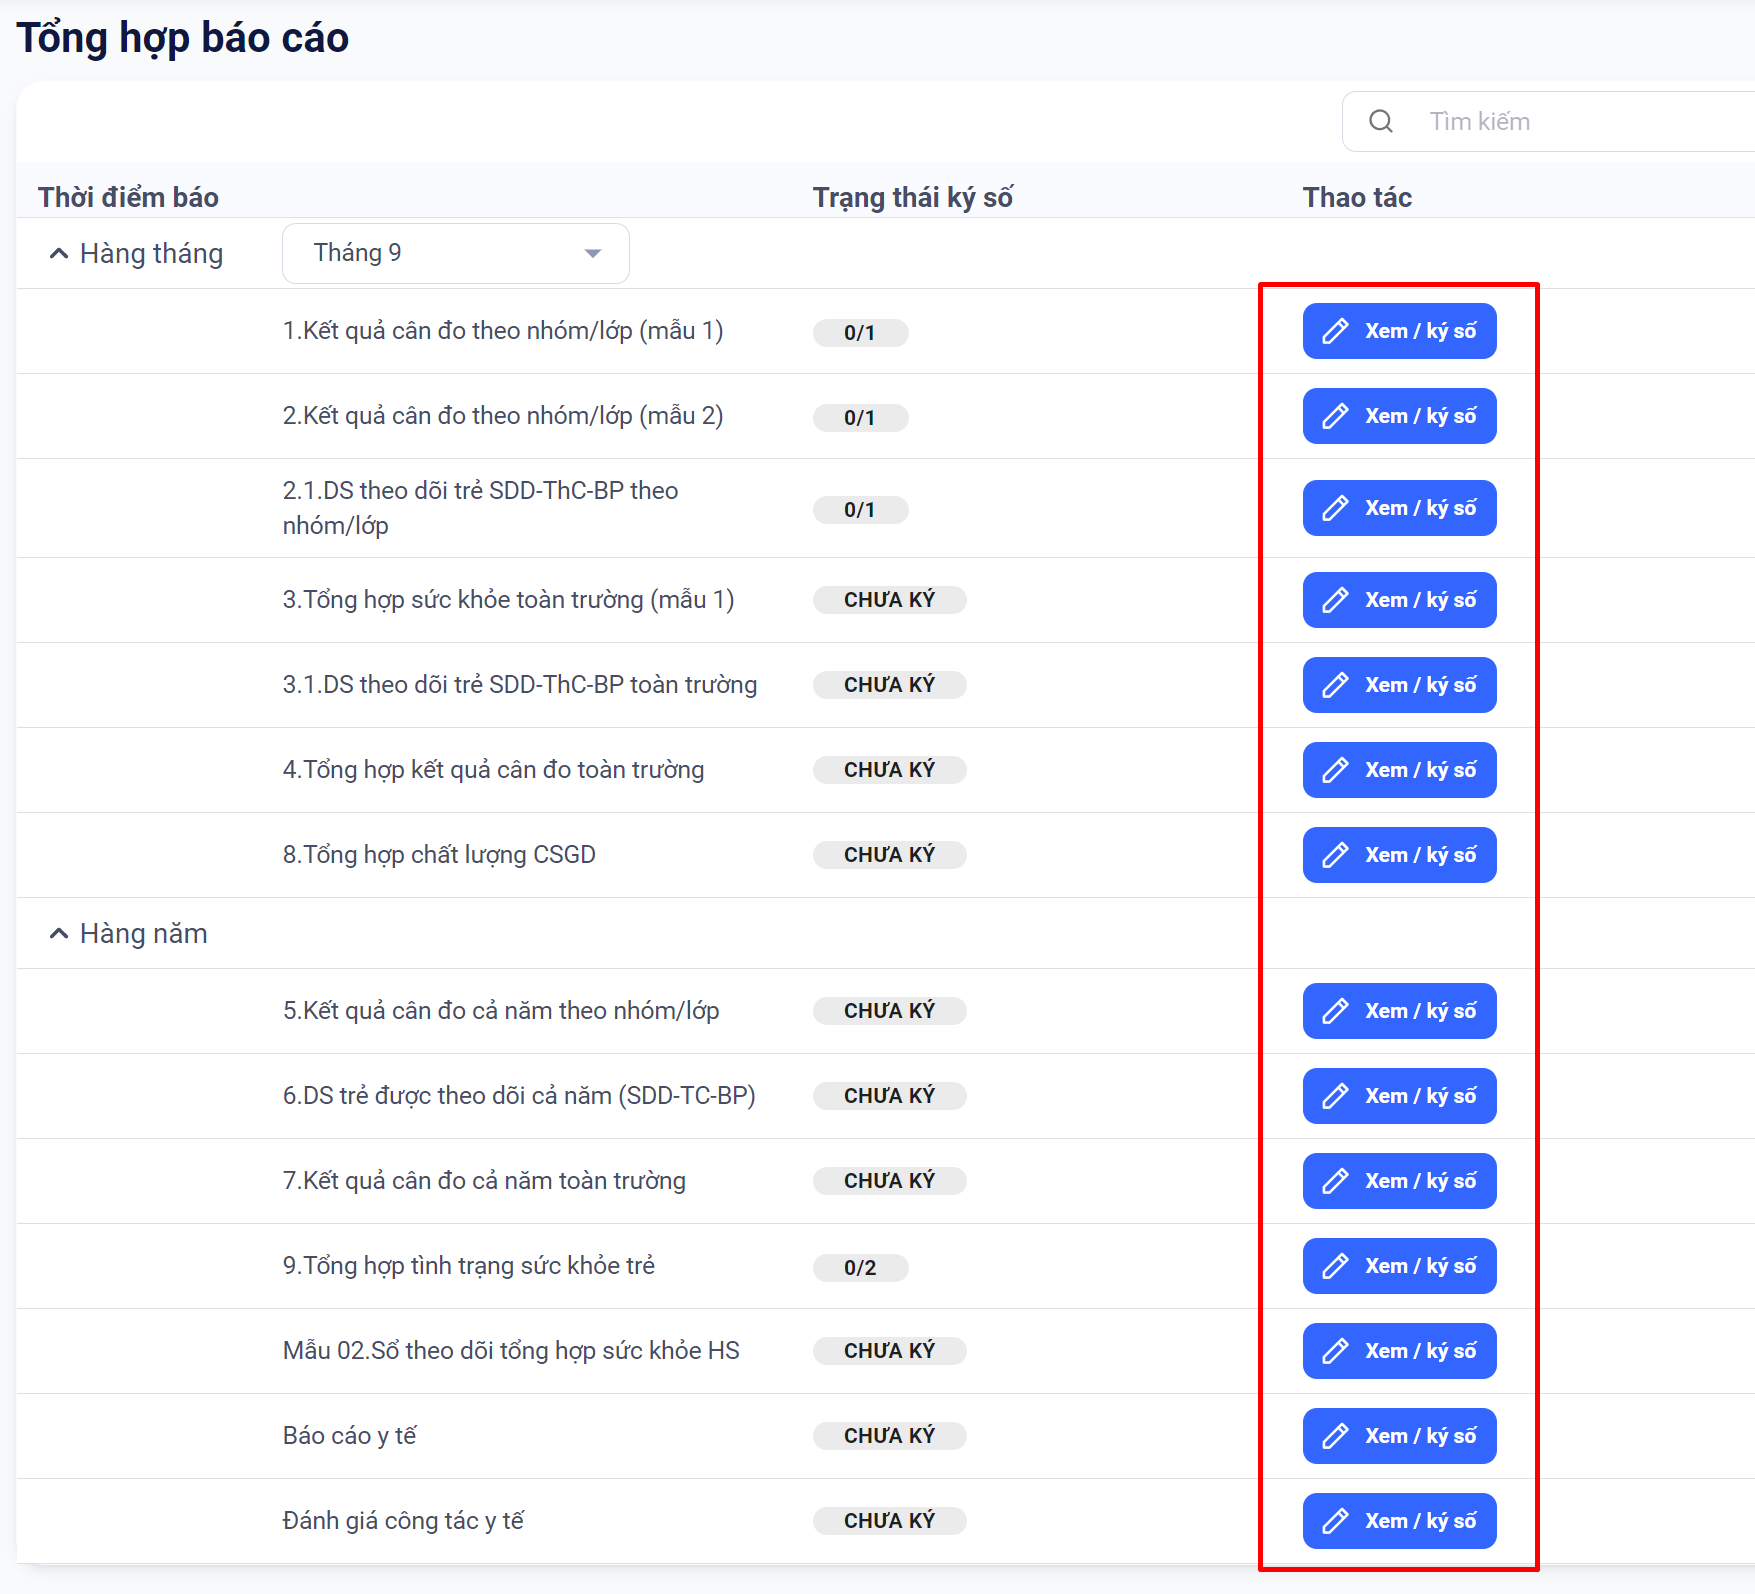The width and height of the screenshot is (1755, 1594).
Task: Select report 3.1.DS theo dõi trẻ SDD-ThC-BP toàn trường
Action: [x=519, y=685]
